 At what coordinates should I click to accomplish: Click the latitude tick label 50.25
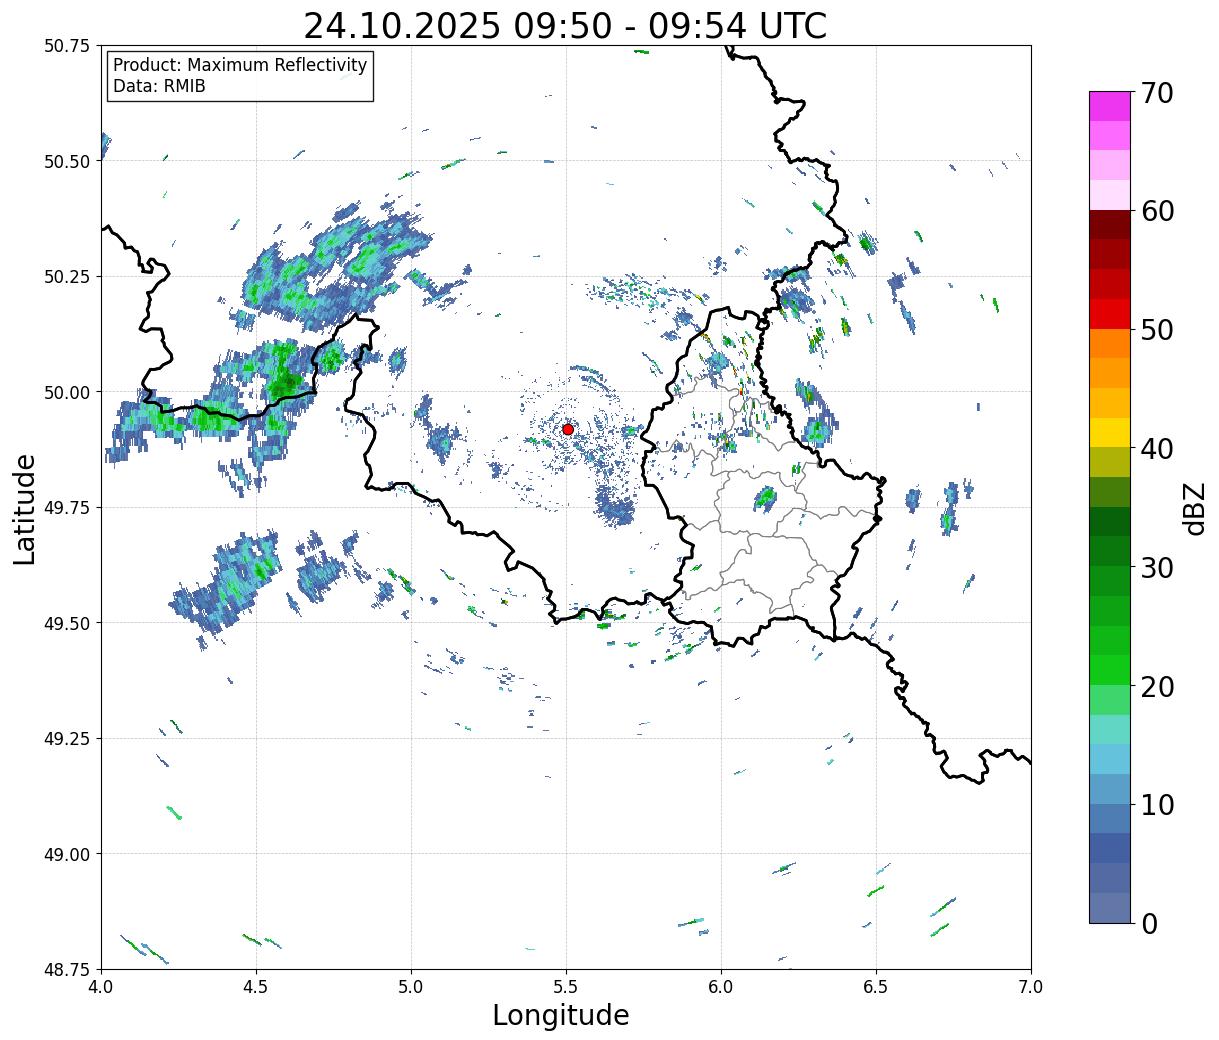click(x=67, y=277)
